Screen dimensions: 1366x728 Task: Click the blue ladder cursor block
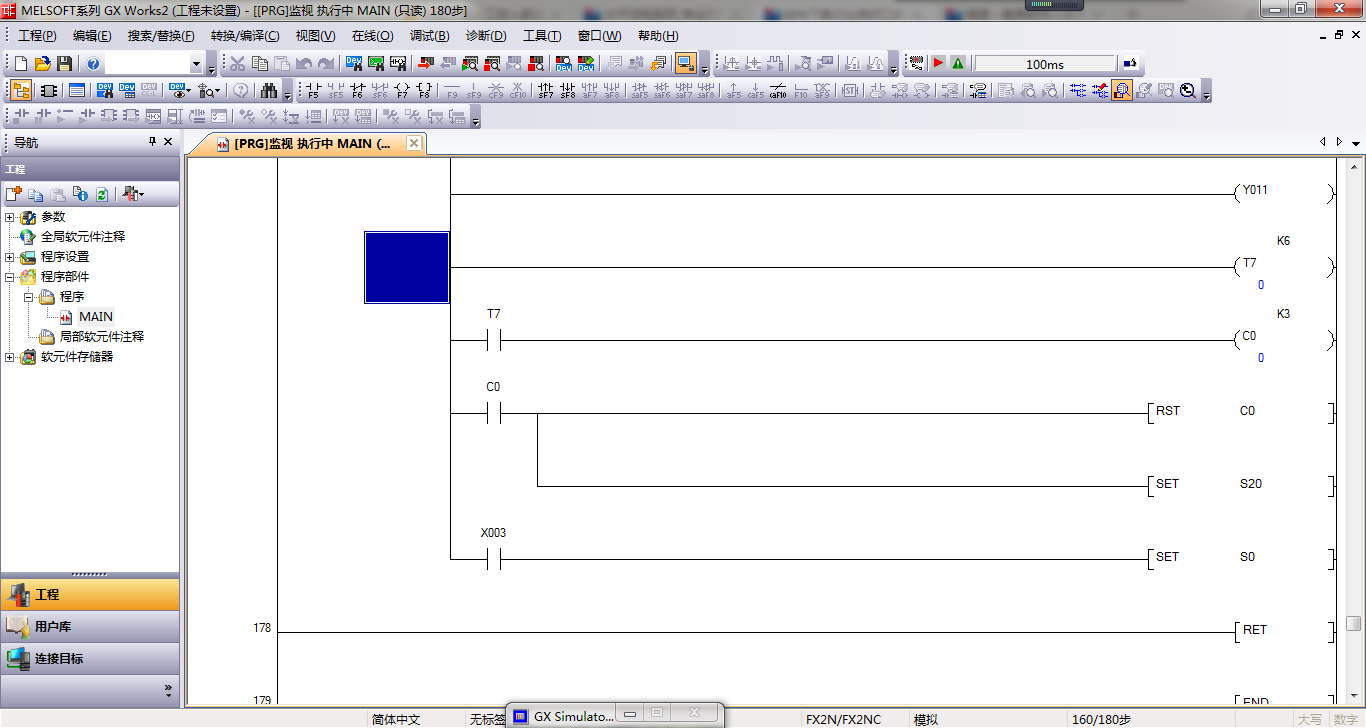click(407, 267)
